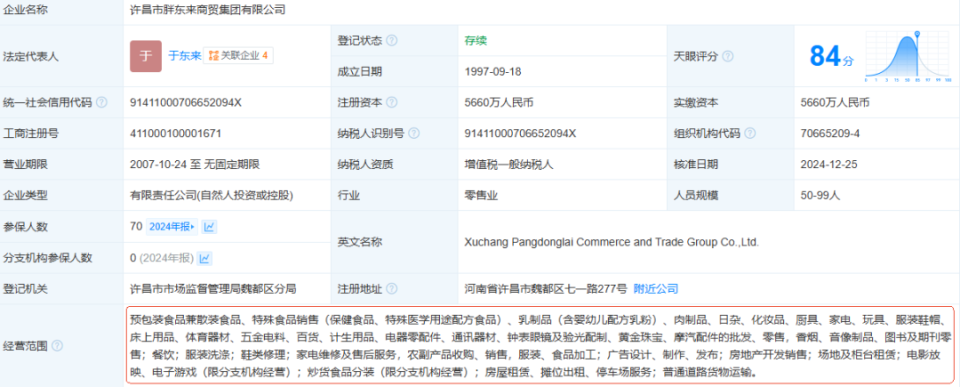Click help icon next to 经营范围

(57, 346)
